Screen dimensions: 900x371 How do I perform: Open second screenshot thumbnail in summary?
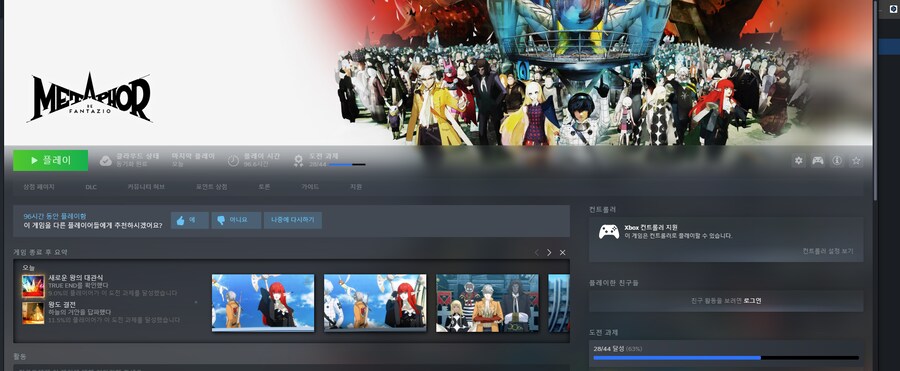pyautogui.click(x=375, y=303)
